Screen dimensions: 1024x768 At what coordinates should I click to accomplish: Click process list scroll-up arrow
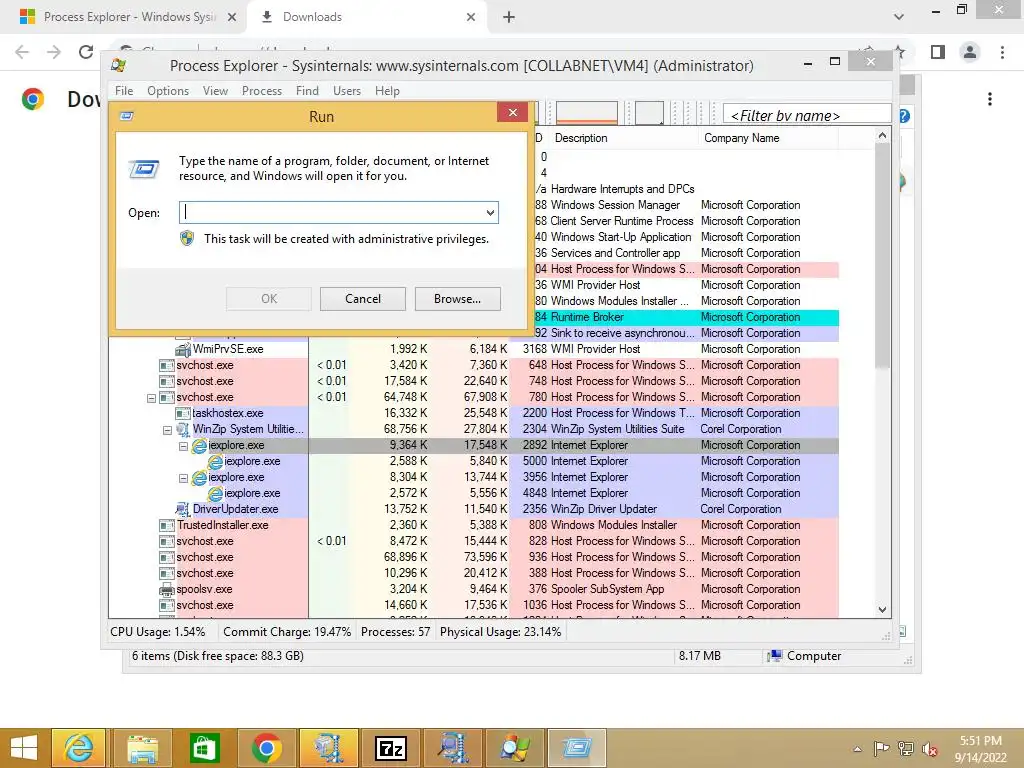pyautogui.click(x=882, y=136)
